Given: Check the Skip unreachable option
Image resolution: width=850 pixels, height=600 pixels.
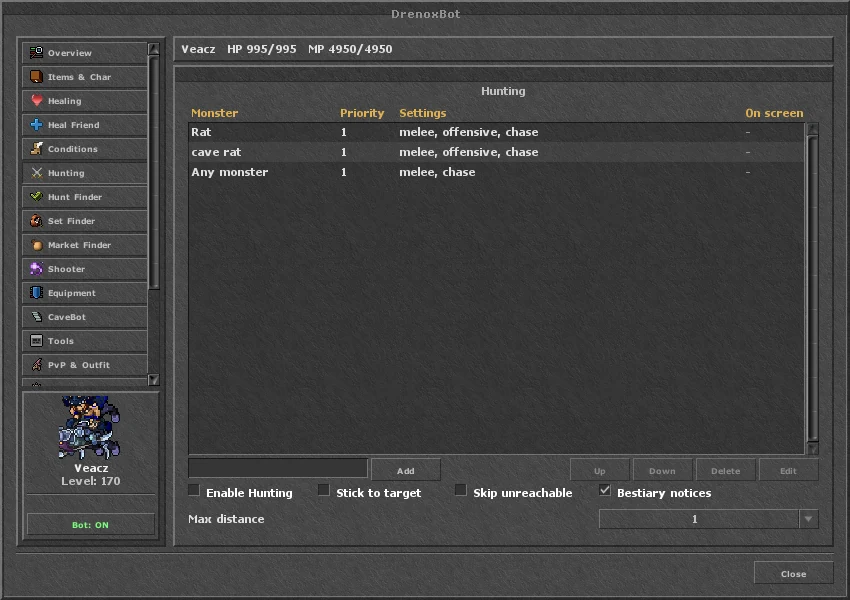Looking at the screenshot, I should (x=461, y=491).
